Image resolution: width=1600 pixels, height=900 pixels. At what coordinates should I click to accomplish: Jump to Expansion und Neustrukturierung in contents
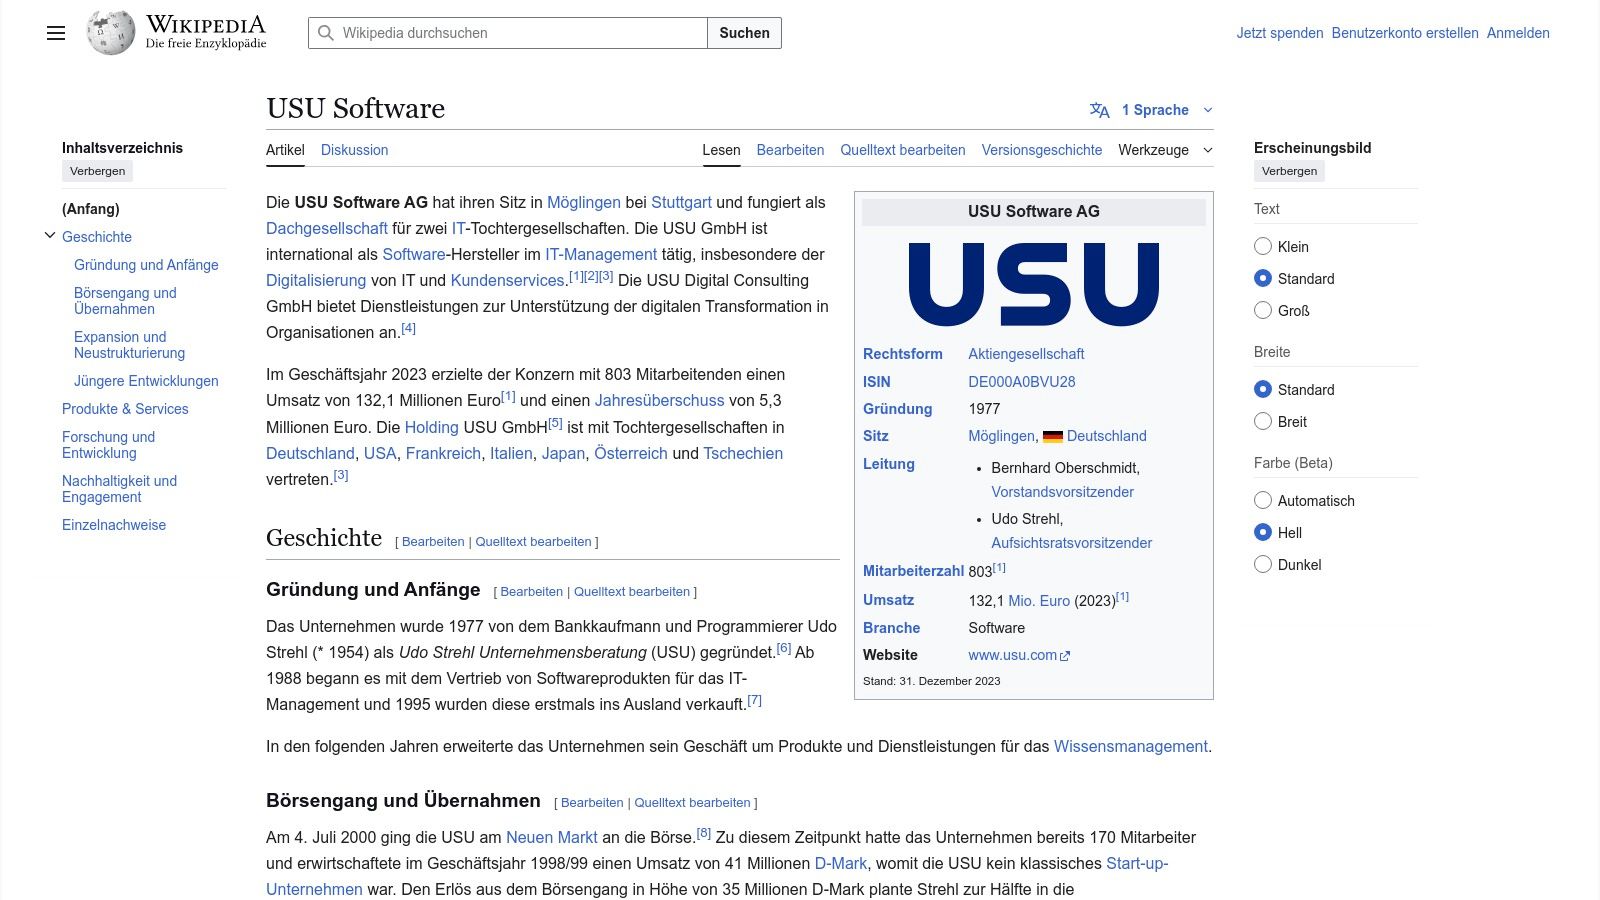(130, 345)
